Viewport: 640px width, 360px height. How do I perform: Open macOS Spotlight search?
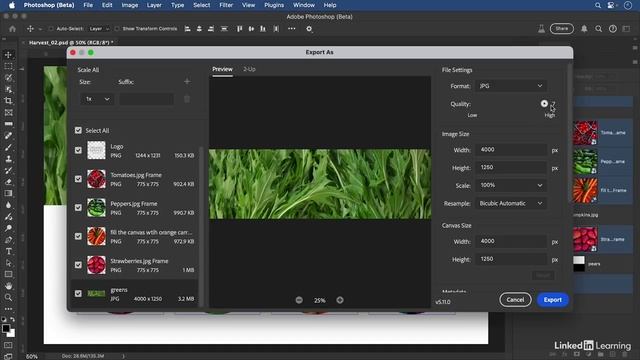pyautogui.click(x=598, y=5)
